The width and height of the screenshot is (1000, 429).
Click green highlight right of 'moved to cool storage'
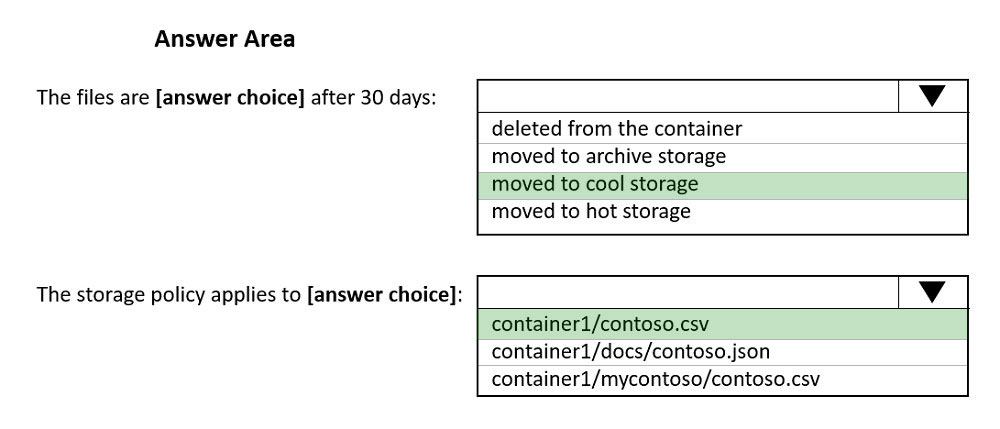point(832,185)
